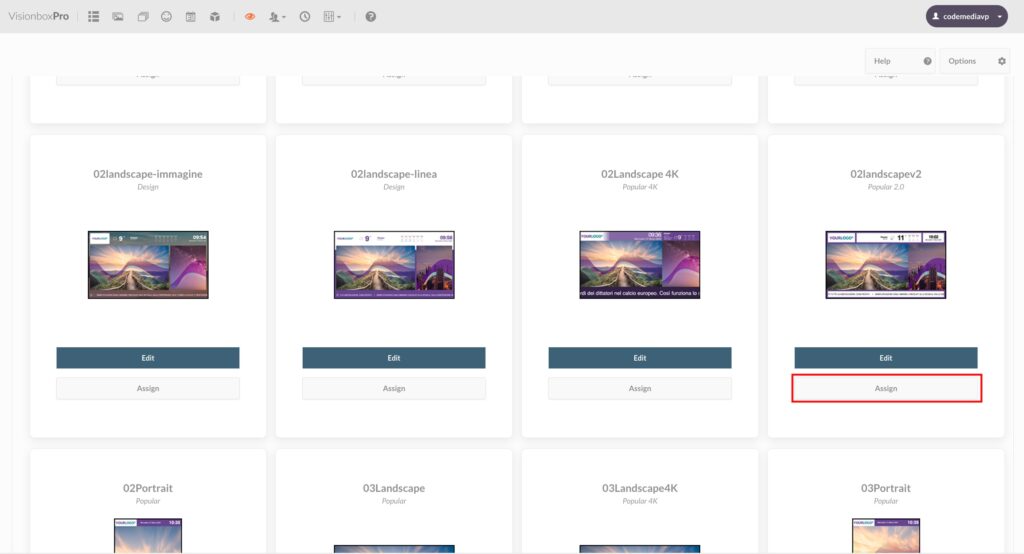
Task: Click the clock icon in toolbar
Action: point(305,16)
